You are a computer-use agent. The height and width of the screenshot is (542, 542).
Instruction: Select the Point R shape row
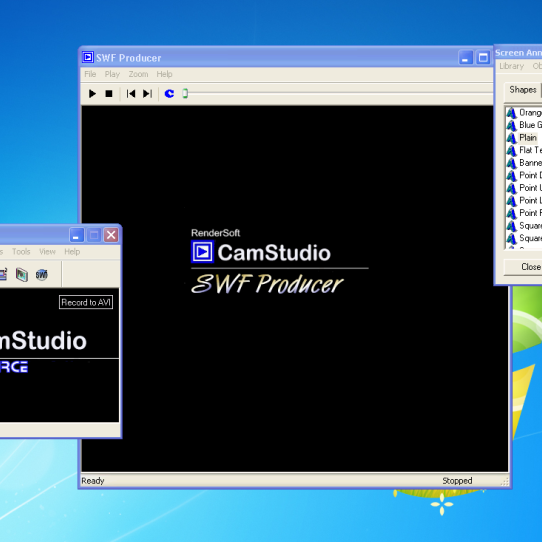(x=524, y=213)
